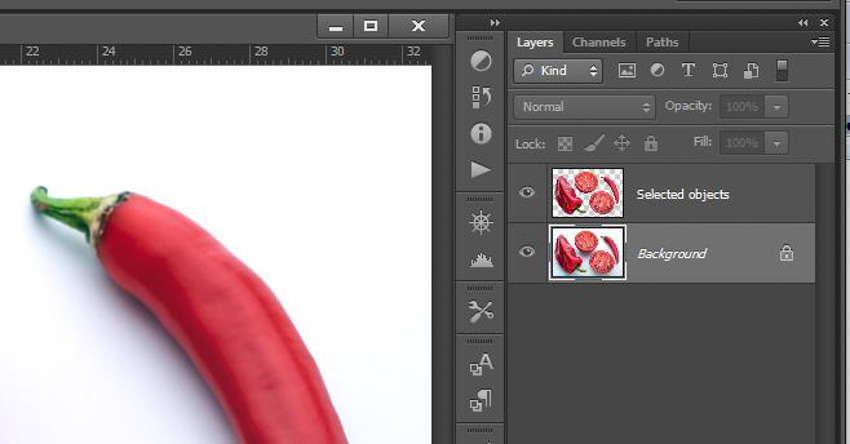Click the Selected objects layer name

(682, 194)
